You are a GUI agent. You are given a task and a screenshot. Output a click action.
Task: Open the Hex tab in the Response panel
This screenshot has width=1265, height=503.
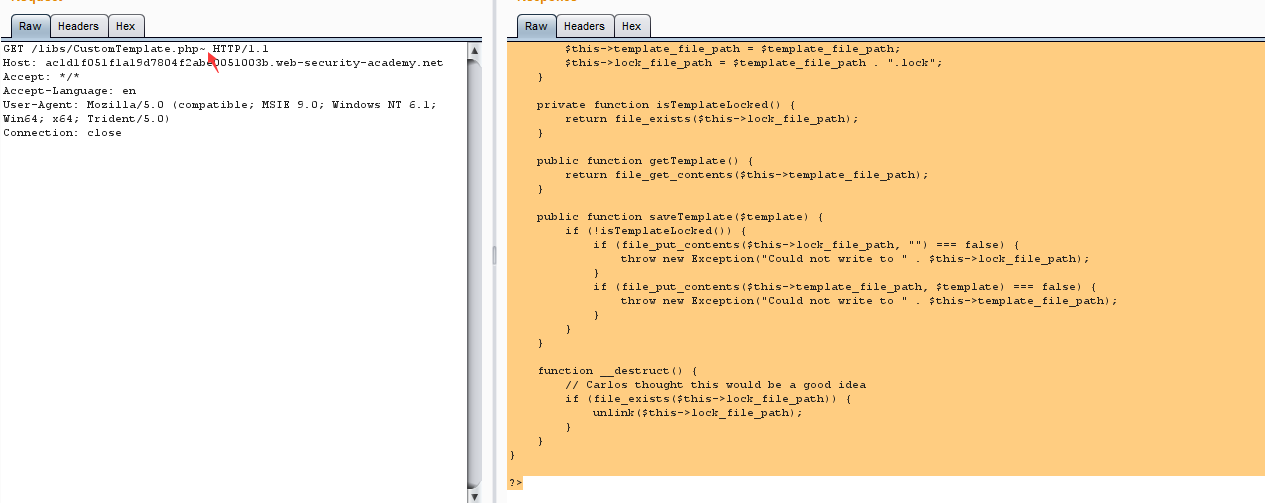[631, 26]
